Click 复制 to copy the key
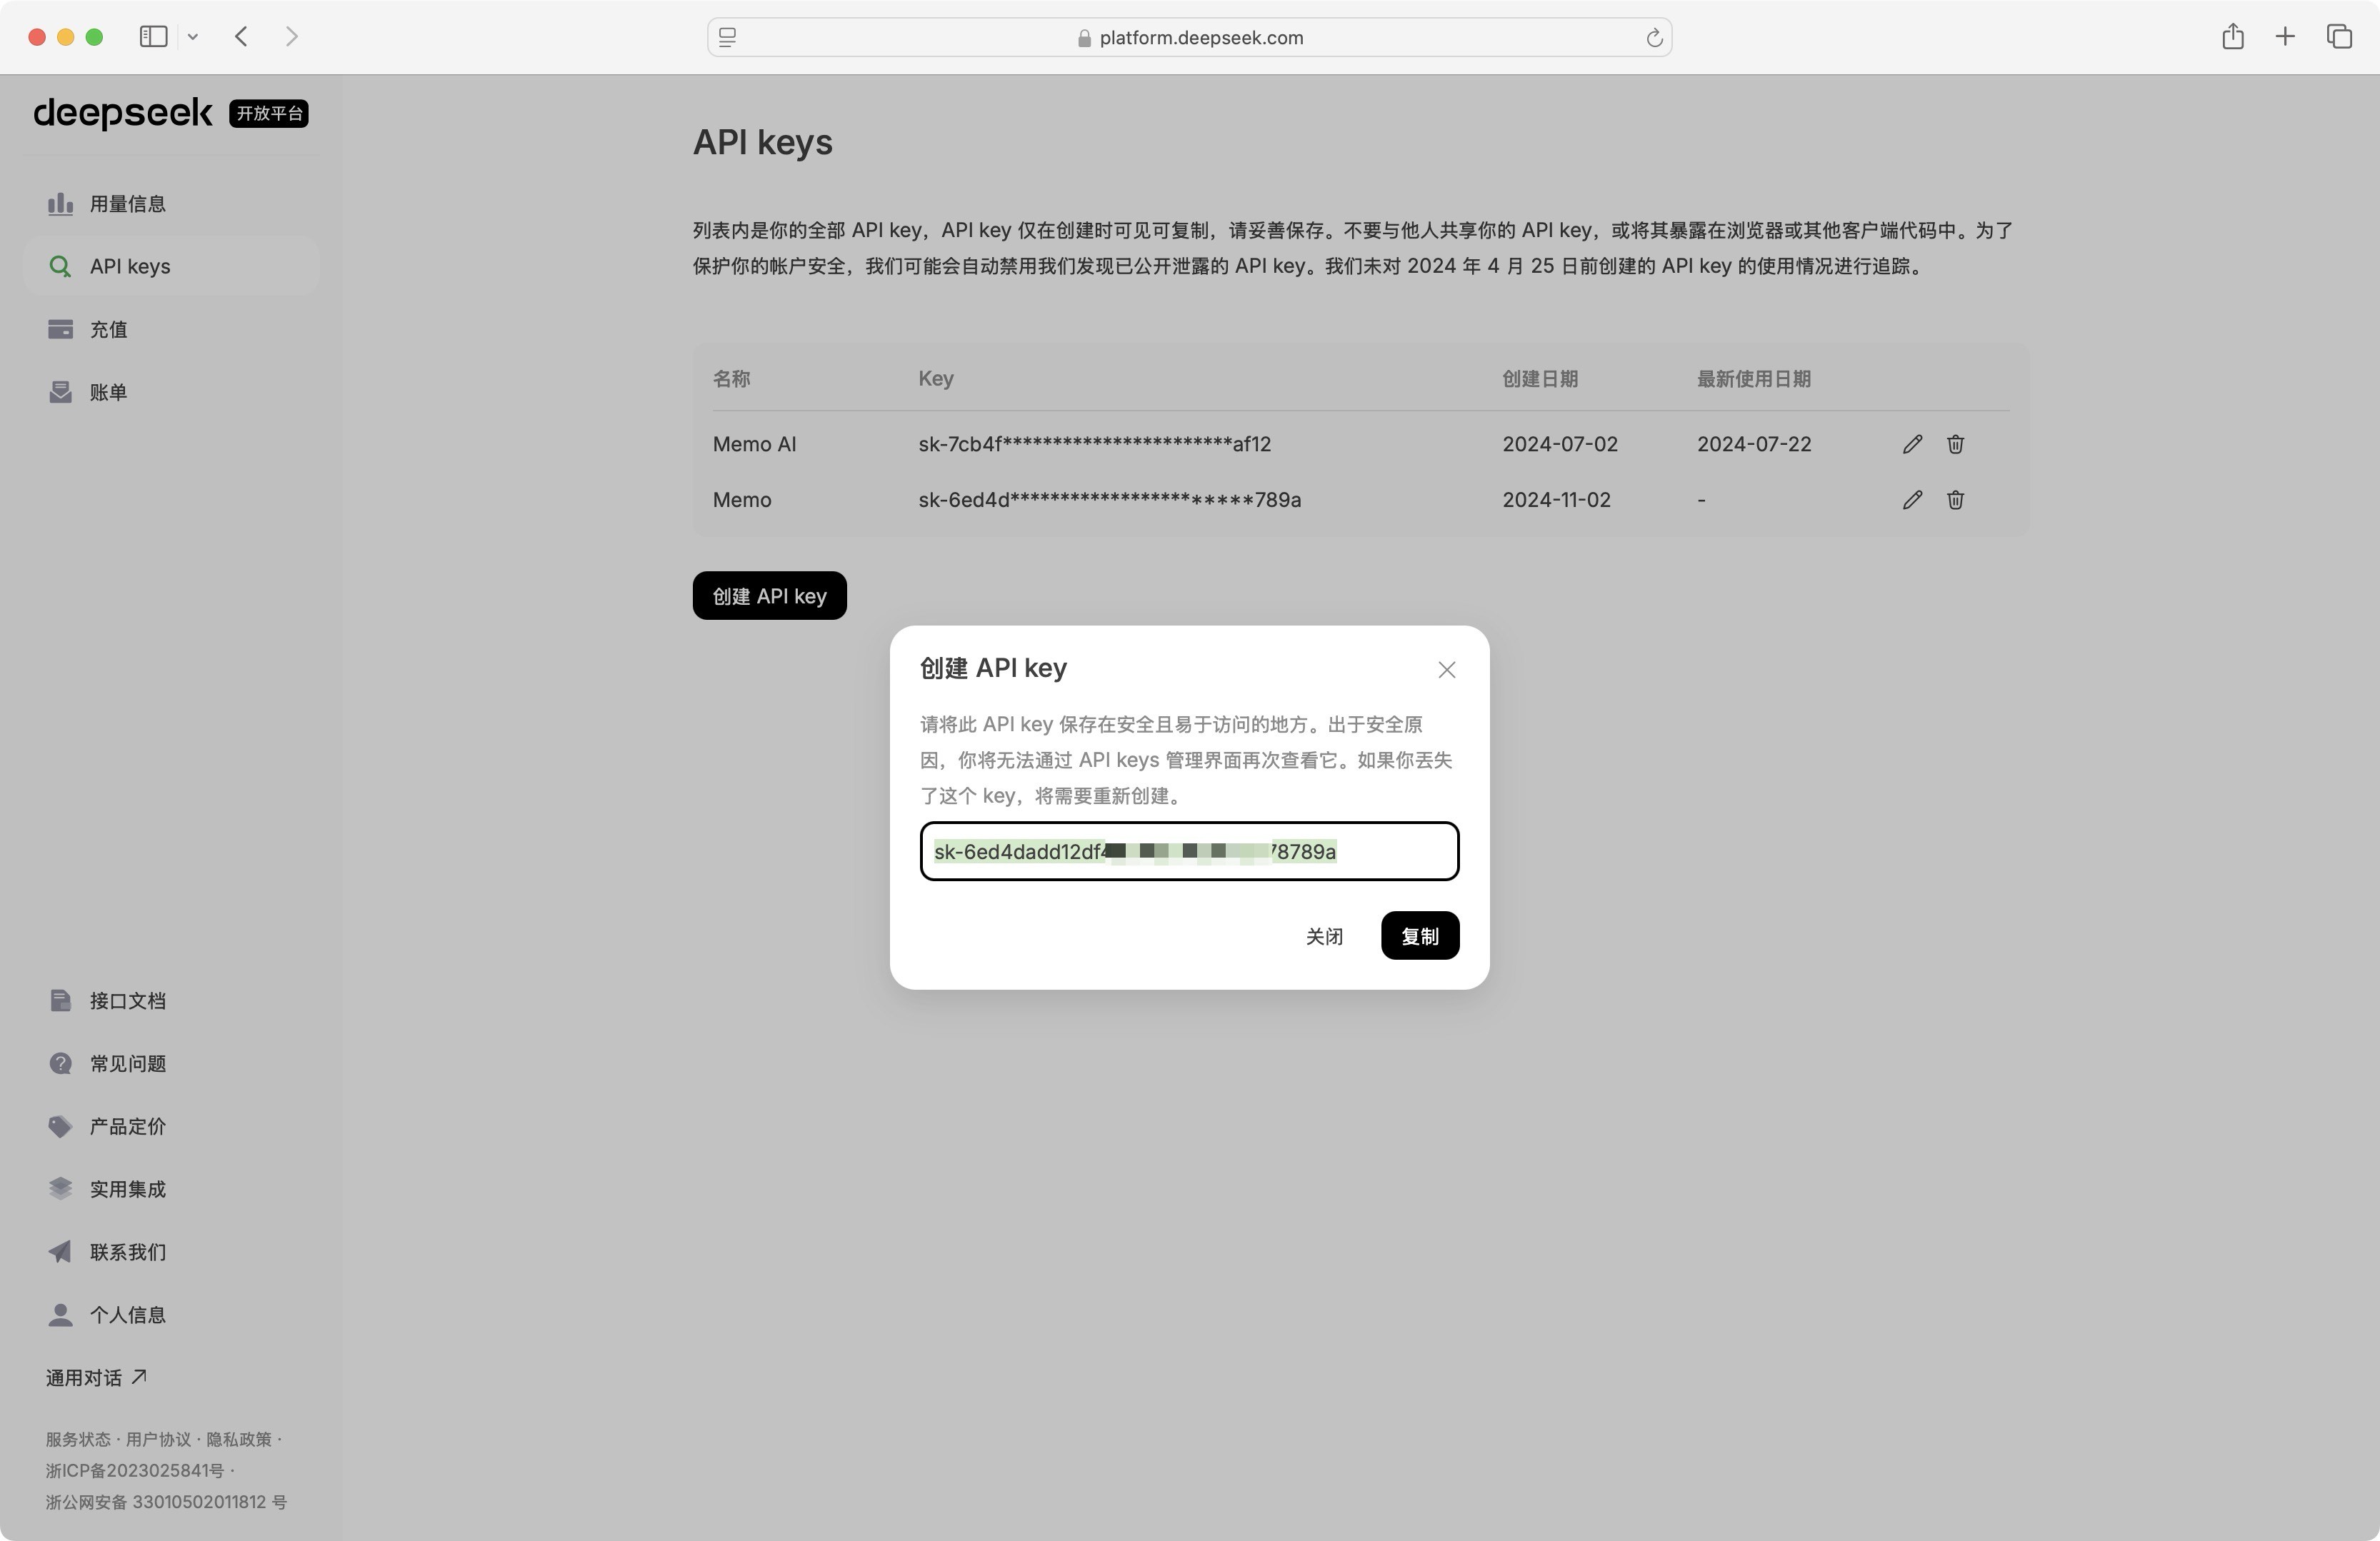The image size is (2380, 1541). (1420, 936)
